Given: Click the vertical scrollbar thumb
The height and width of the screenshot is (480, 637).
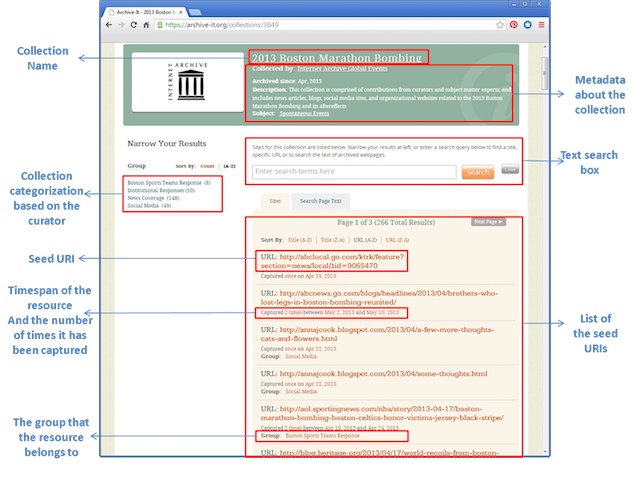Looking at the screenshot, I should click(545, 73).
